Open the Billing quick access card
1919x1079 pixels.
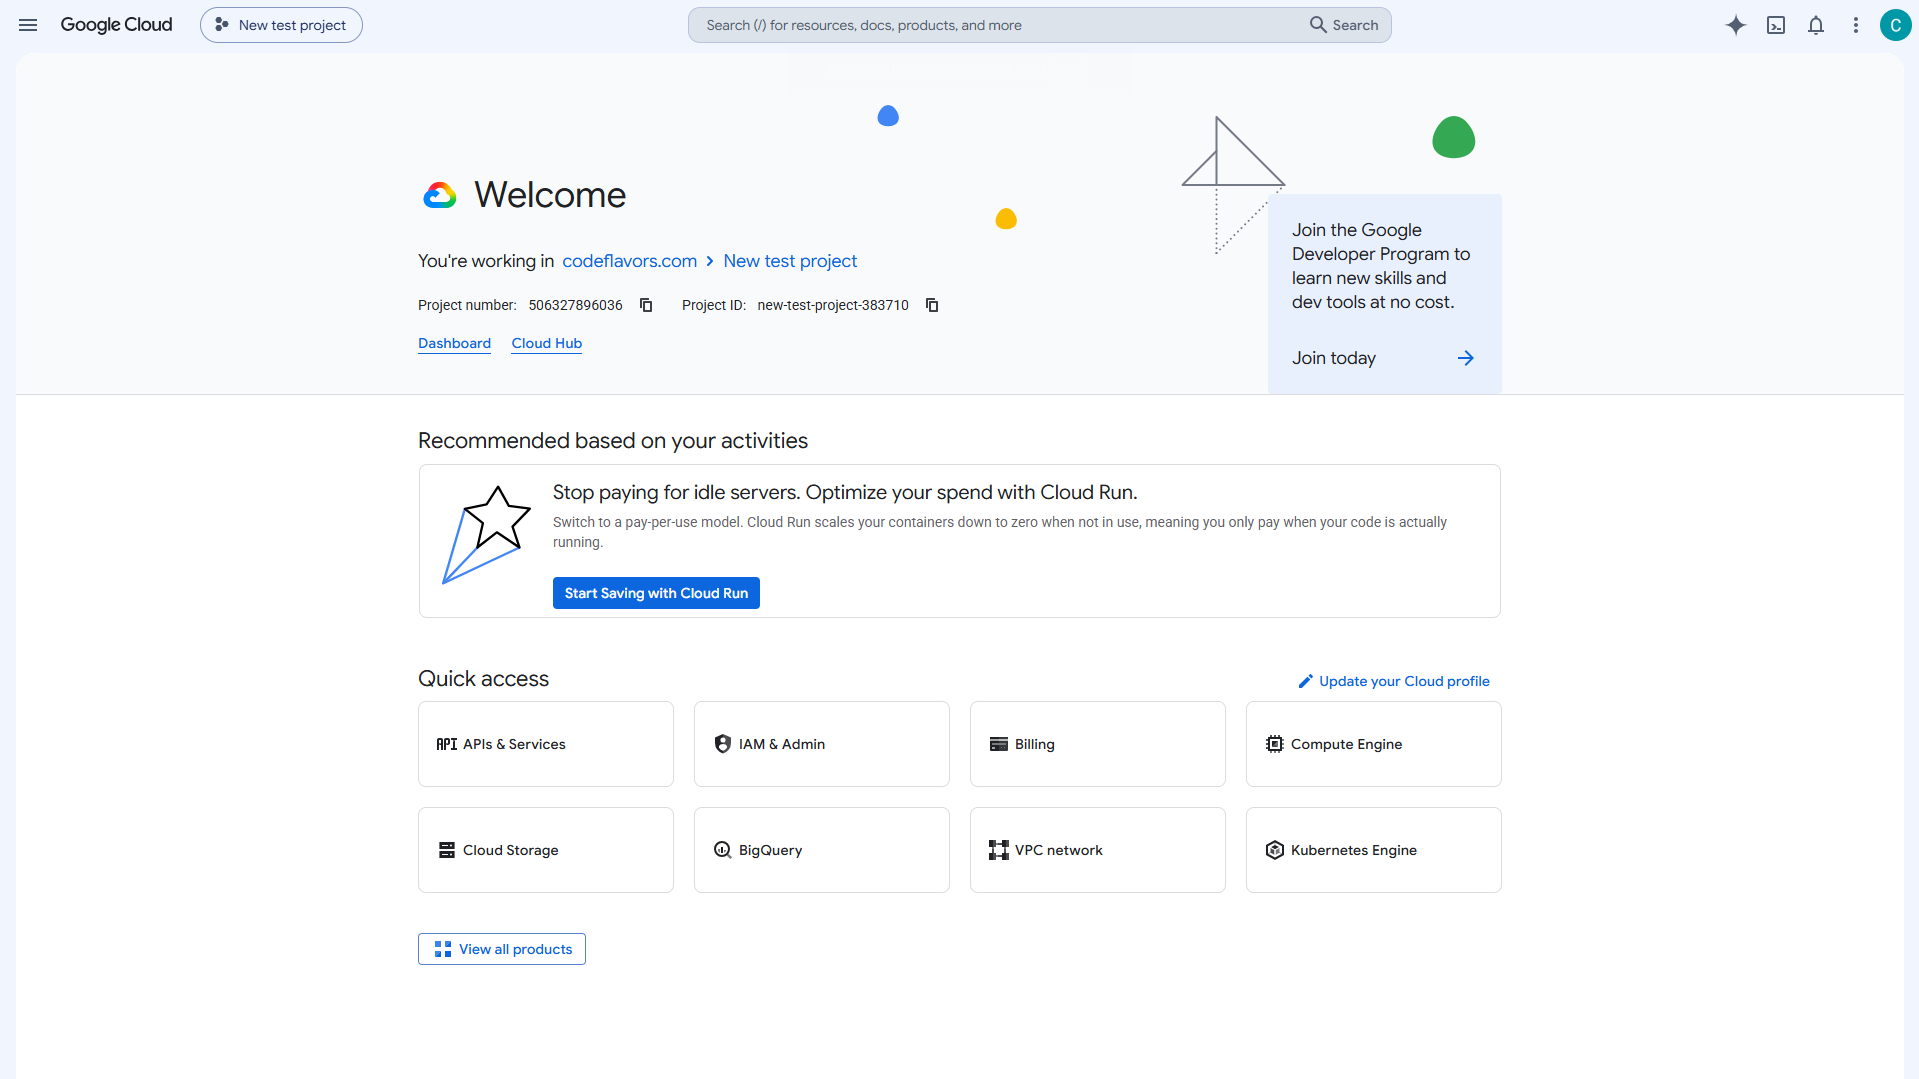1098,744
